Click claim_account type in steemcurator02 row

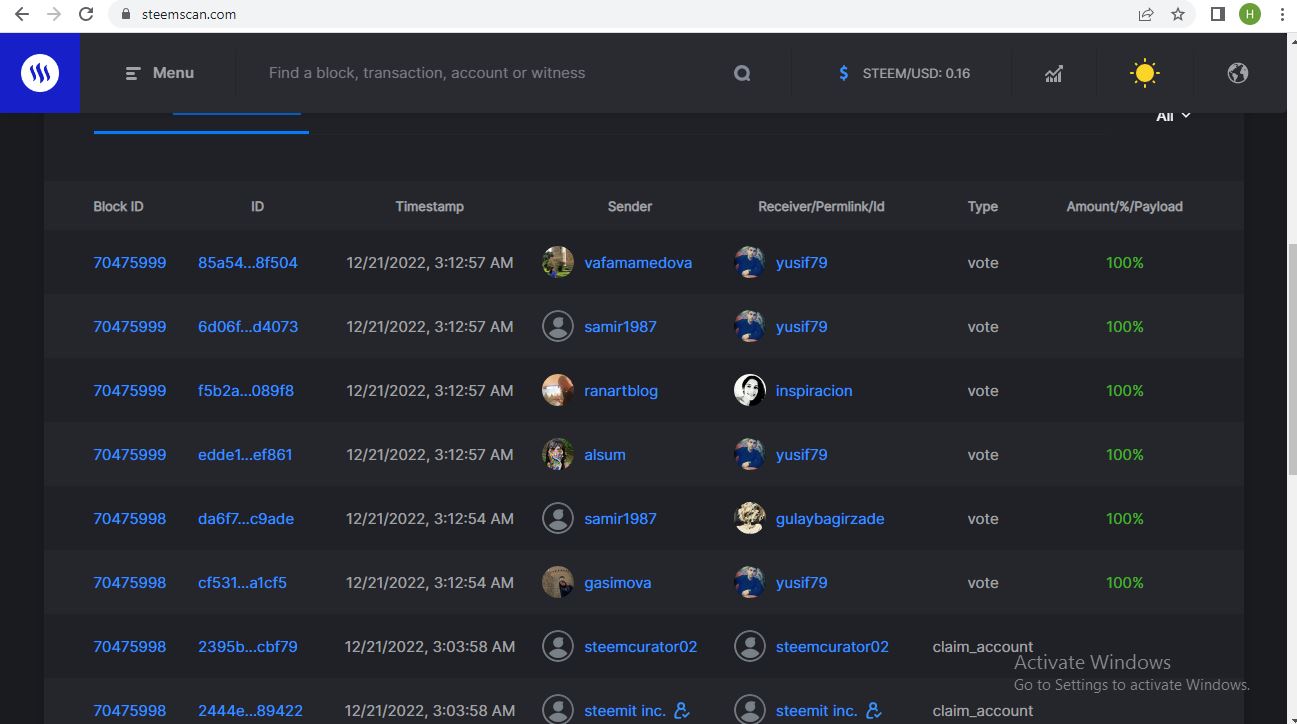[983, 647]
